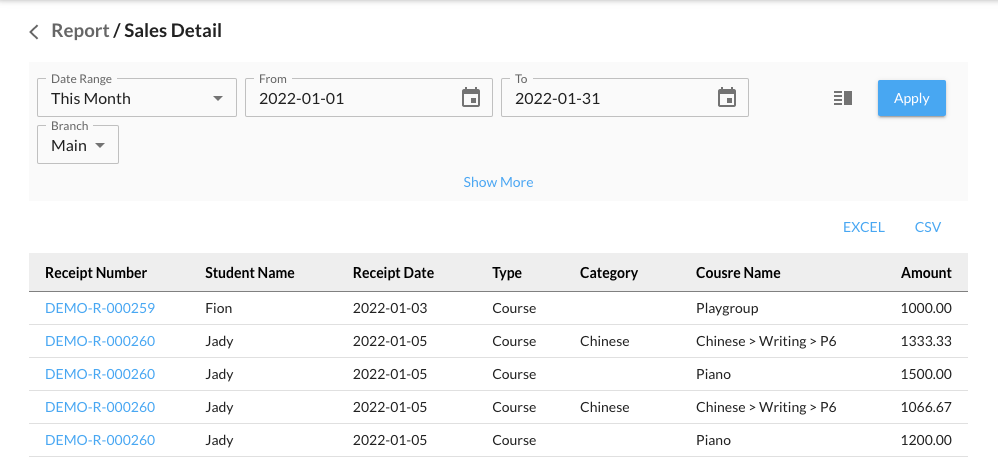Click the back arrow chevron
This screenshot has height=458, width=998.
point(34,32)
